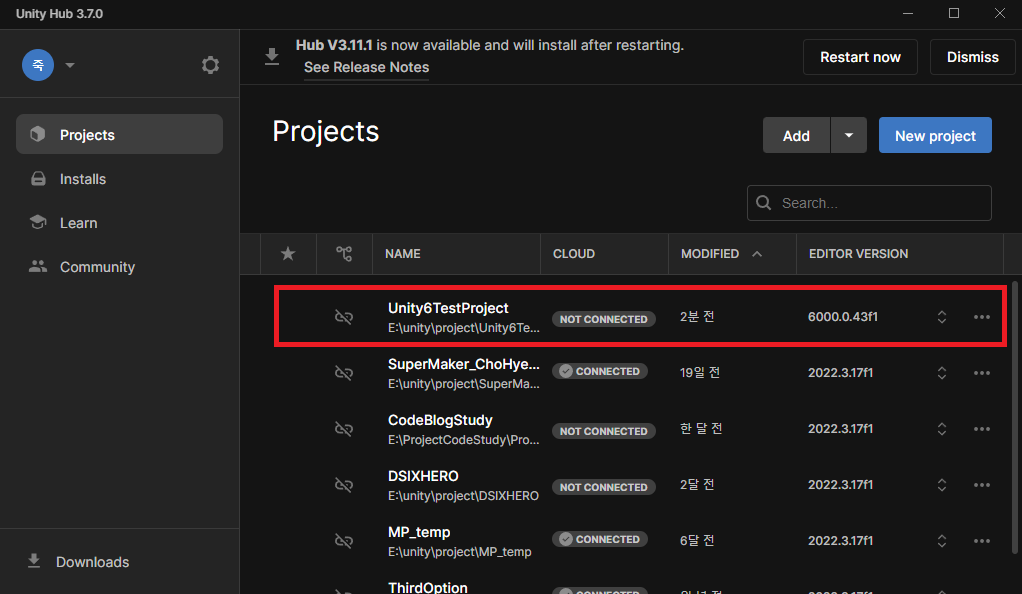Sort projects by CLOUD column
1022x594 pixels.
click(574, 254)
